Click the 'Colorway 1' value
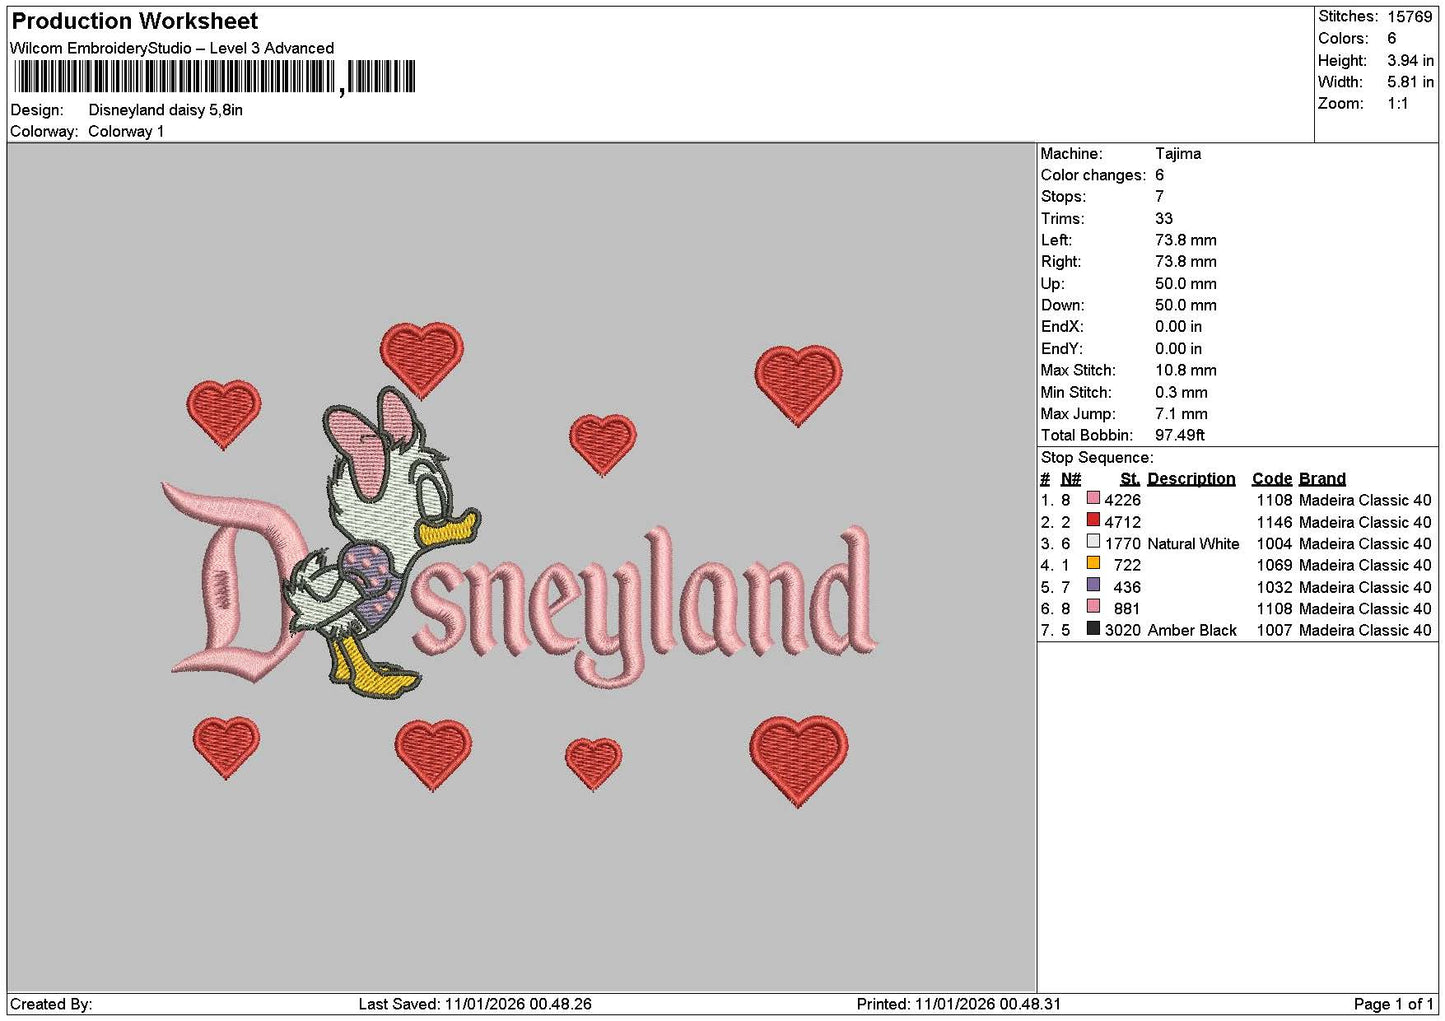Image resolution: width=1445 pixels, height=1021 pixels. tap(126, 131)
